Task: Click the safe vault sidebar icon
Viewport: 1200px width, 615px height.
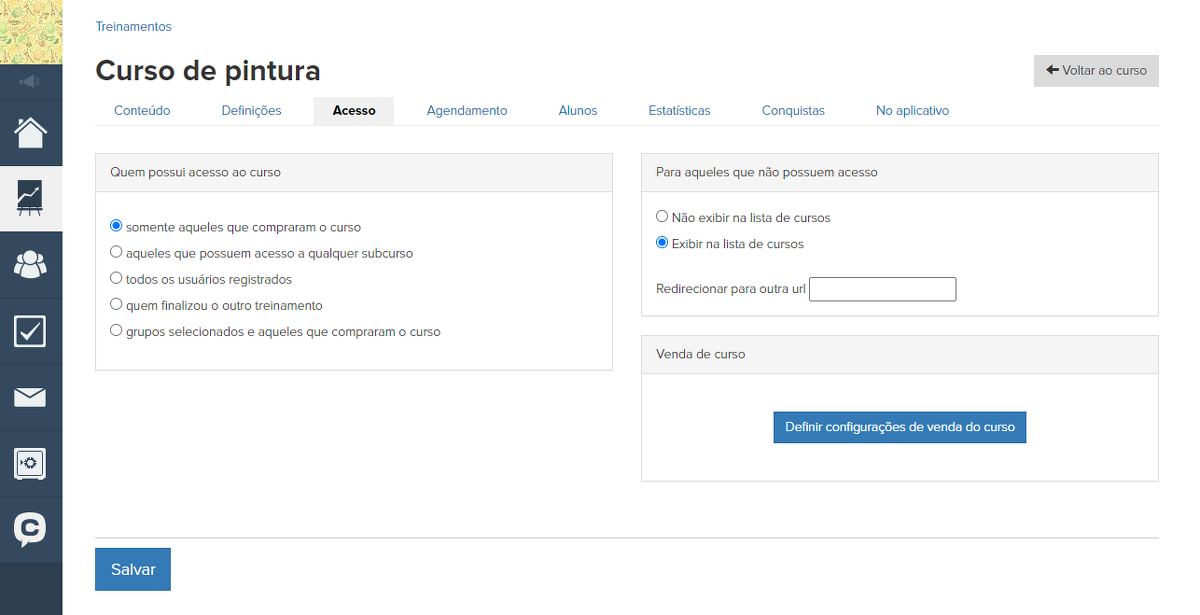Action: click(30, 464)
